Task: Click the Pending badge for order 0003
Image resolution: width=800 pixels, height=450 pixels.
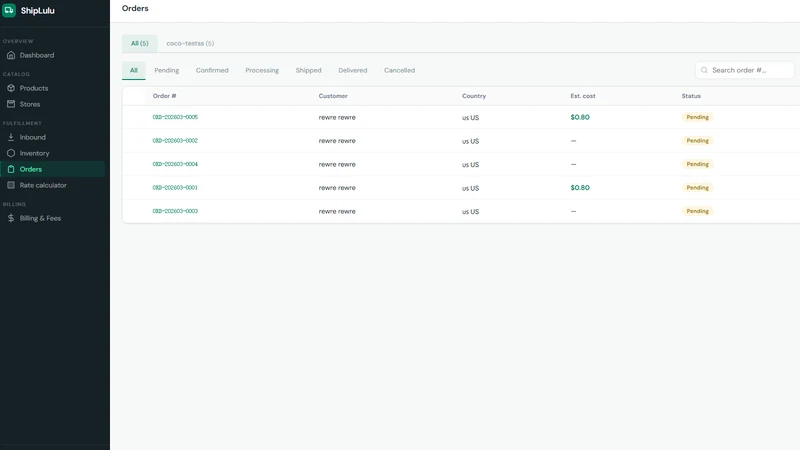Action: tap(697, 211)
